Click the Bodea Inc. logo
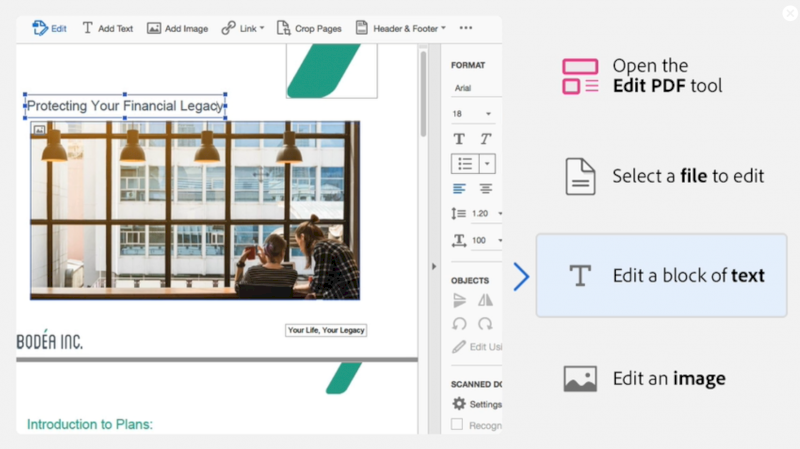 tap(49, 340)
